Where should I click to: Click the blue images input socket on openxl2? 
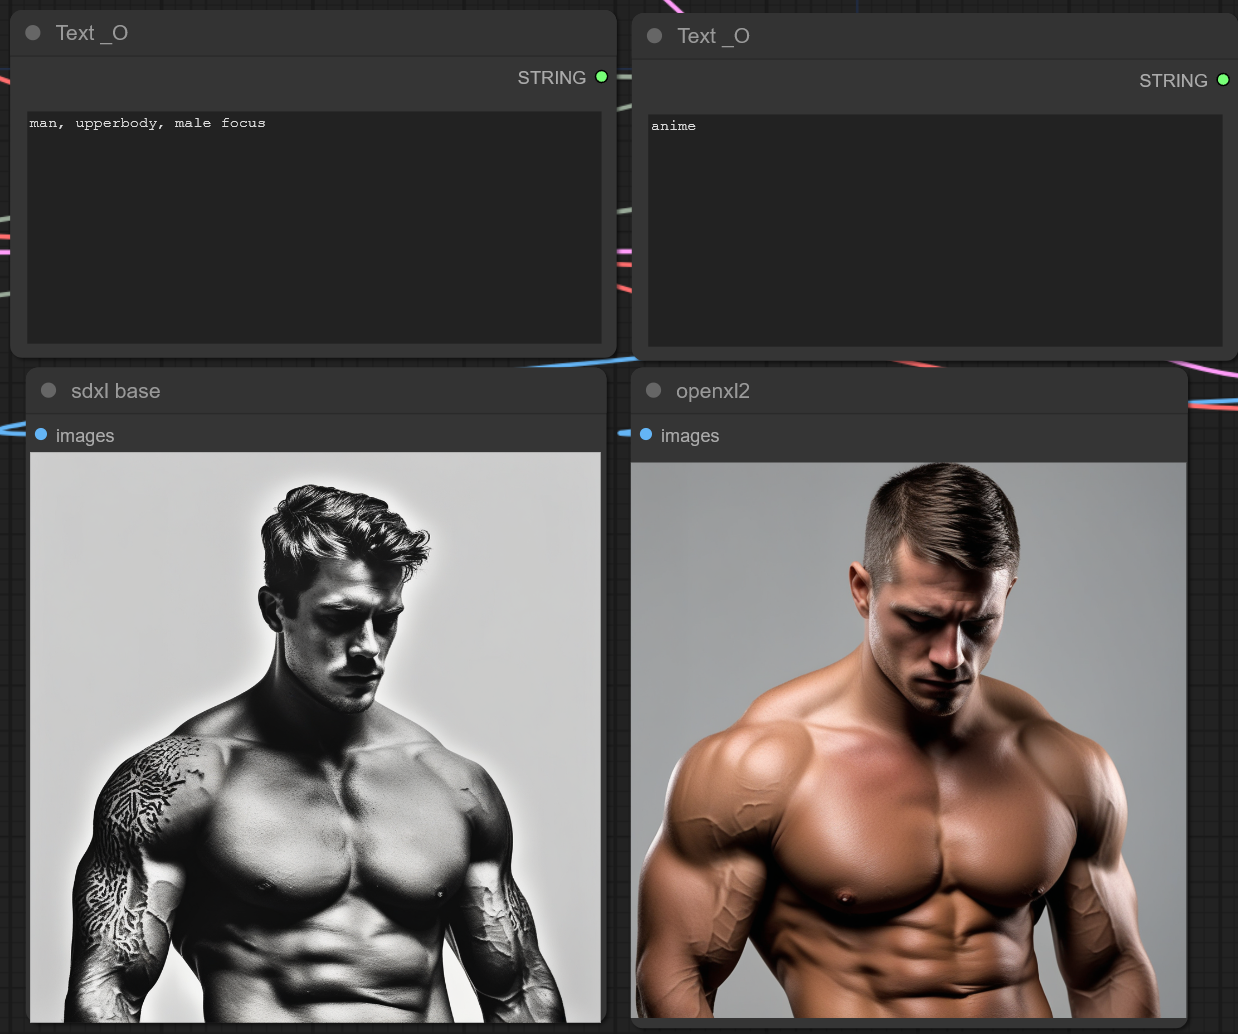pyautogui.click(x=646, y=435)
